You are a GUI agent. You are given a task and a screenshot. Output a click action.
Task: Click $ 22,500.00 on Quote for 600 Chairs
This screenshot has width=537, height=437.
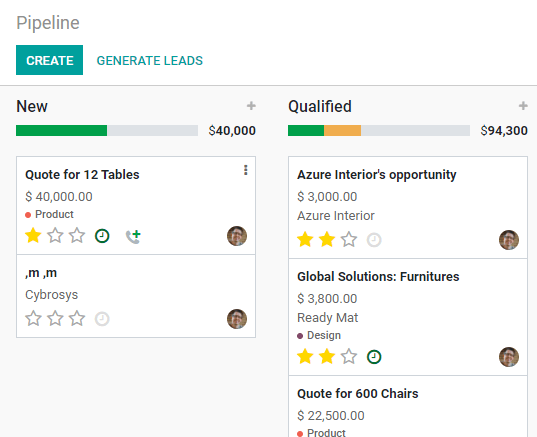point(331,415)
